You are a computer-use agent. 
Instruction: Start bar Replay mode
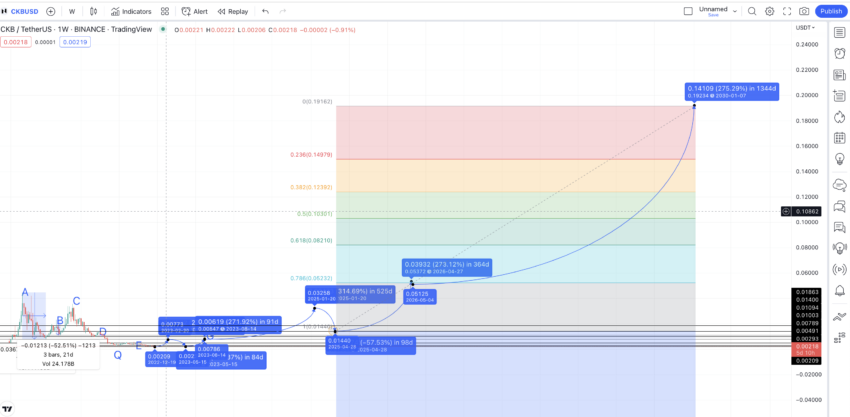click(233, 11)
